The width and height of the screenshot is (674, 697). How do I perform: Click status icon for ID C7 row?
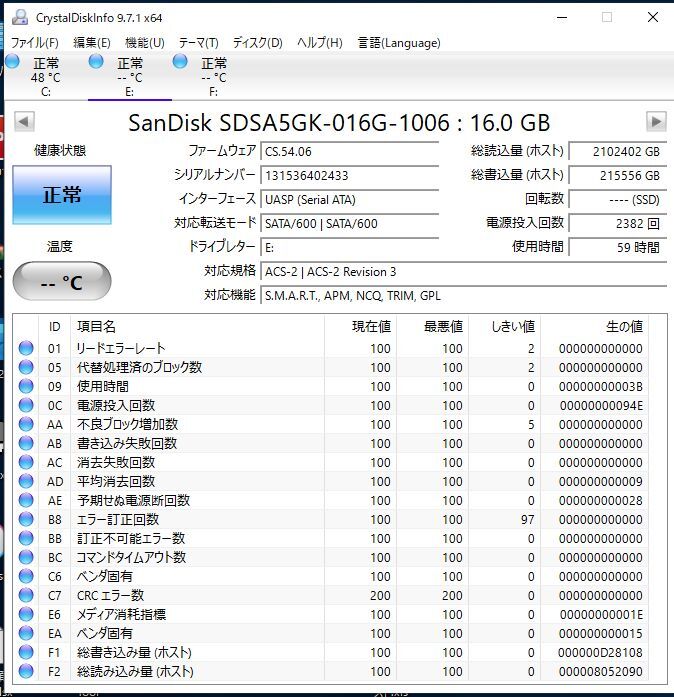(x=26, y=595)
